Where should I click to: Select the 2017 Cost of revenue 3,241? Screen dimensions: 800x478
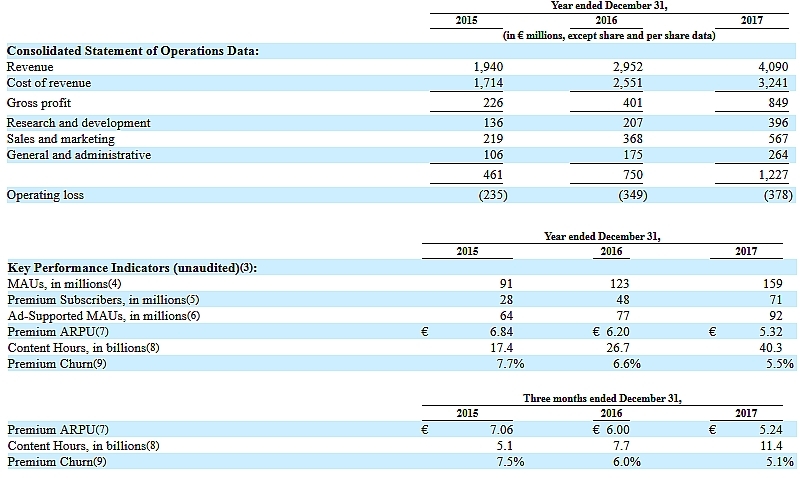[773, 83]
